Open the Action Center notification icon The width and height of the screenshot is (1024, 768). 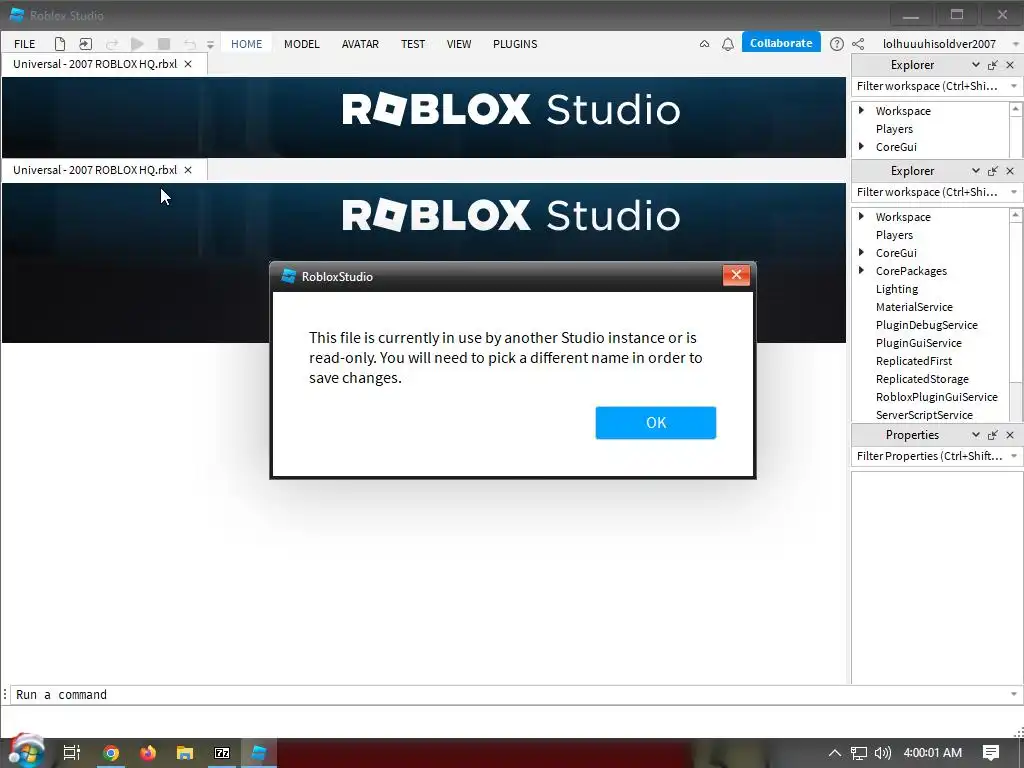click(991, 753)
